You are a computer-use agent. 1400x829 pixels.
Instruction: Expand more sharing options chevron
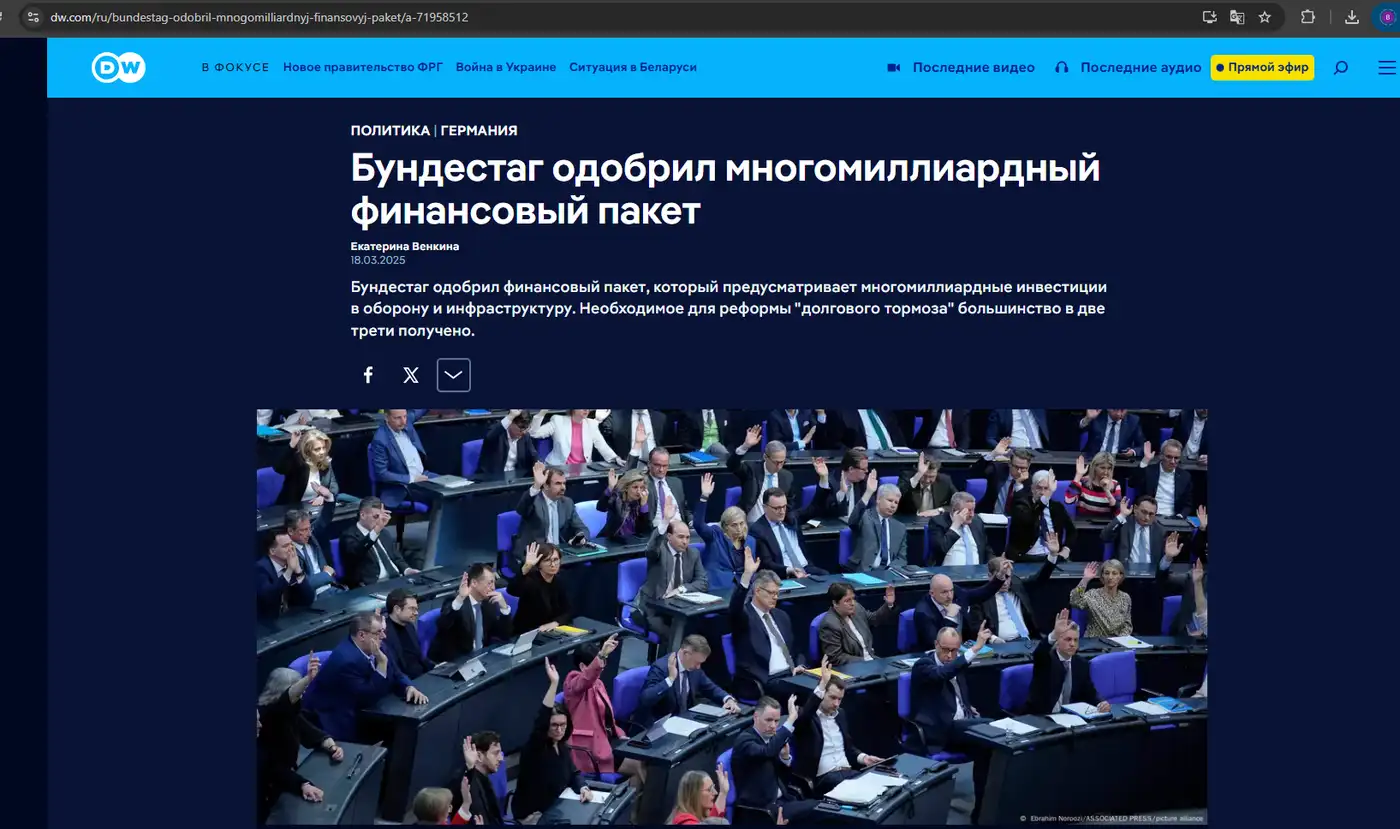coord(453,375)
